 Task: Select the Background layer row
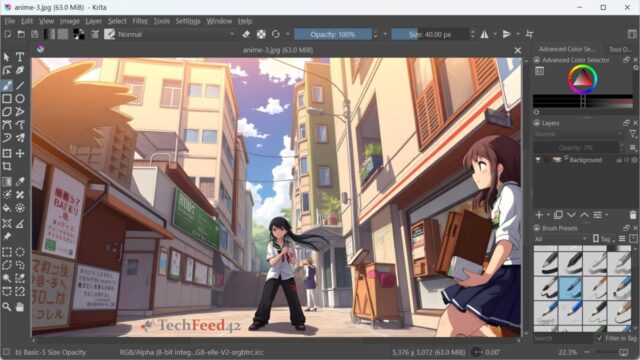coord(586,160)
